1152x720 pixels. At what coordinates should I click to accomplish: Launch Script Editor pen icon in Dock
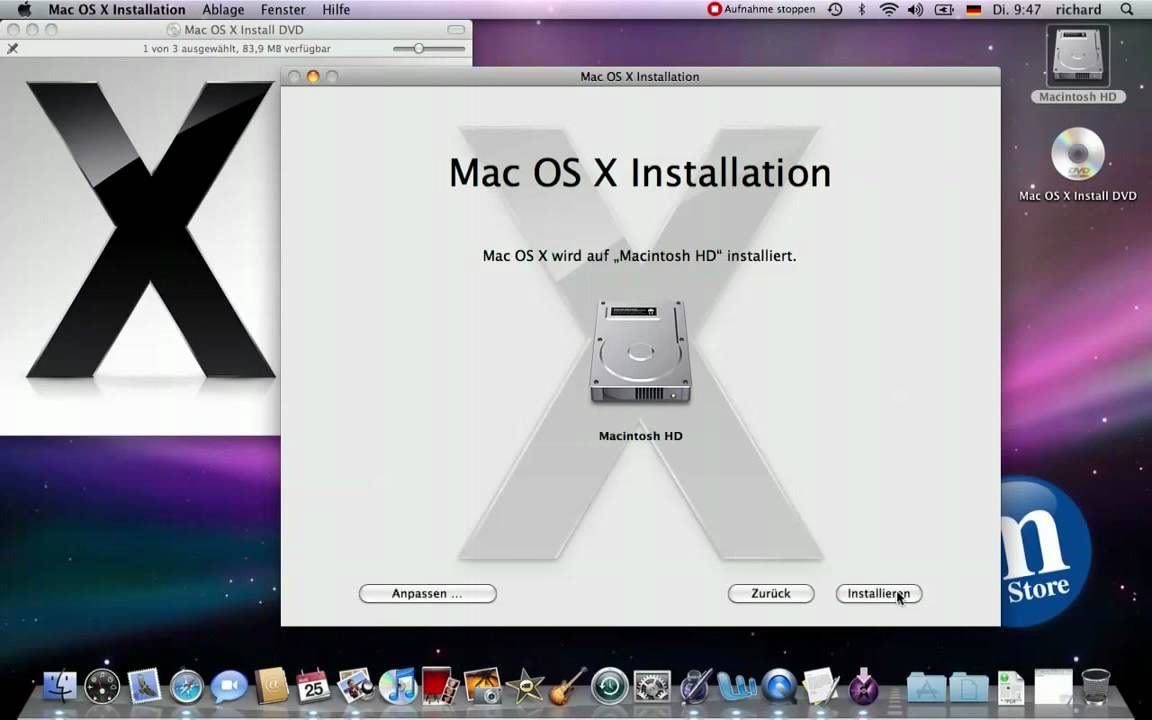694,687
